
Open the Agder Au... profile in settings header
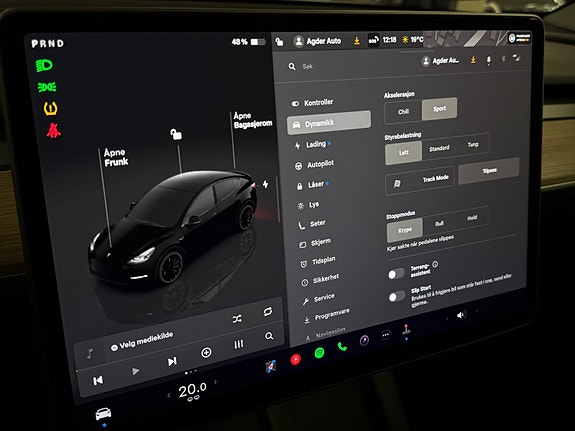[440, 61]
